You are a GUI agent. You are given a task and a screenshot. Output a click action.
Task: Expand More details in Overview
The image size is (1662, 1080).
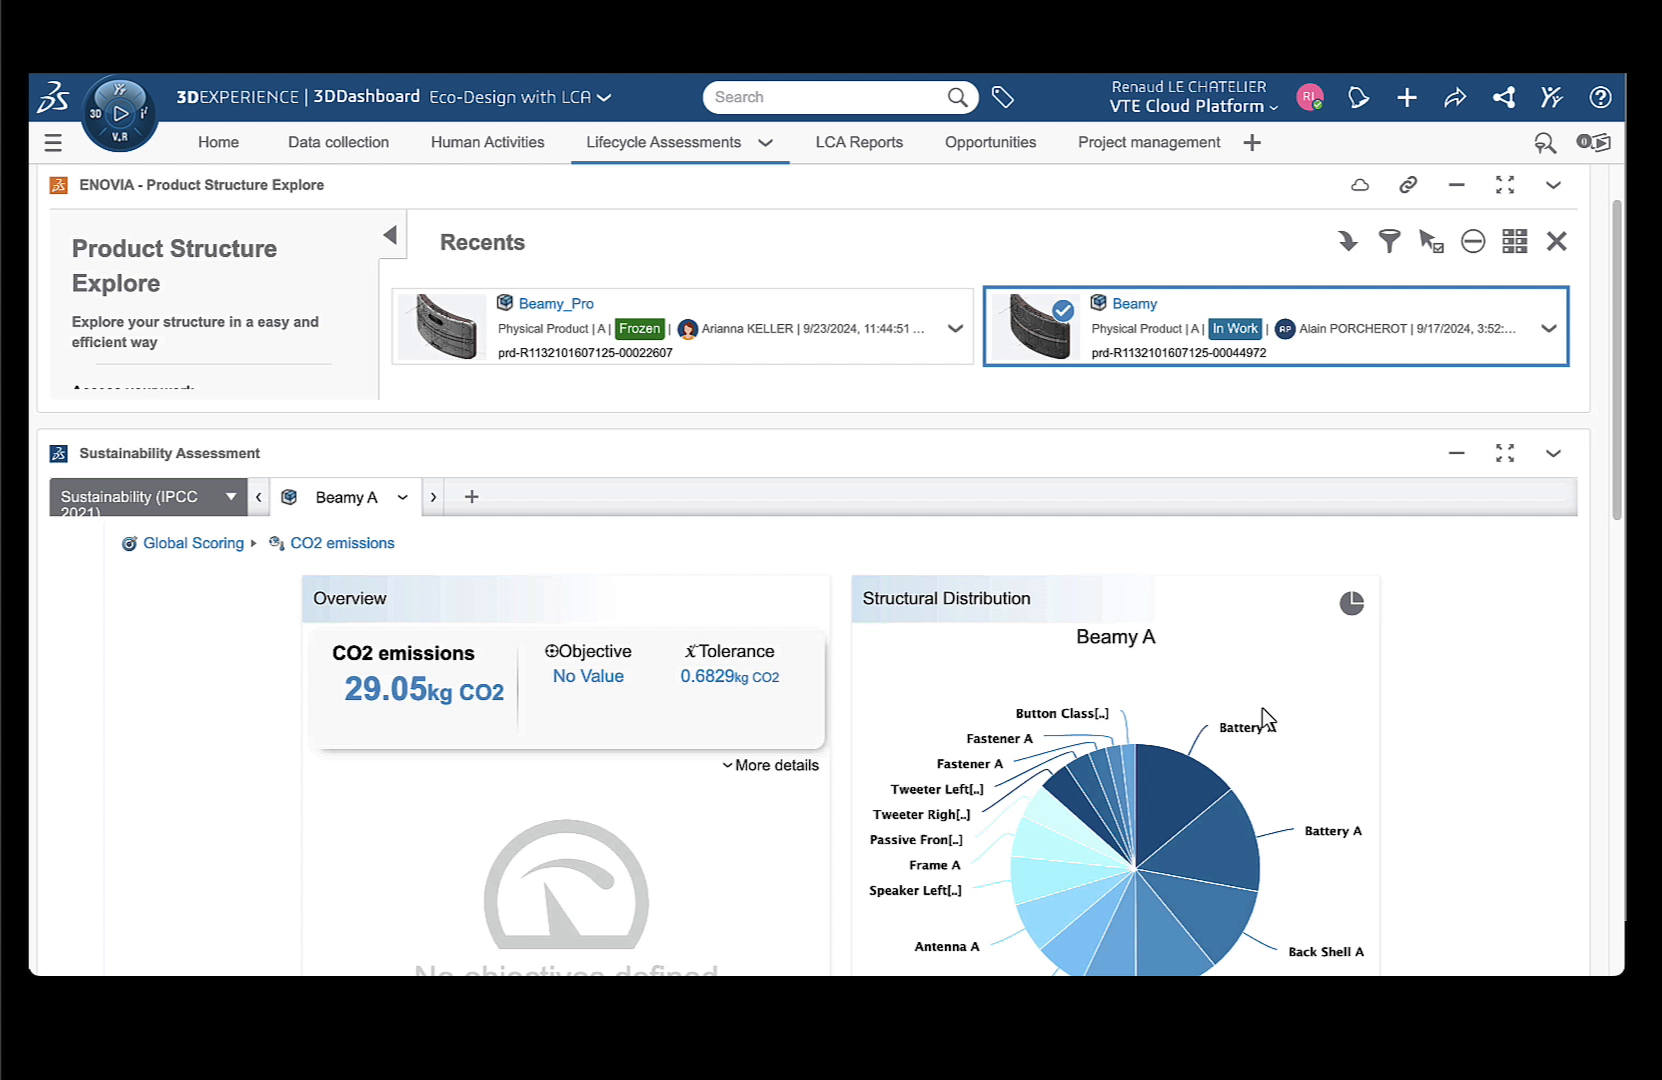(770, 765)
